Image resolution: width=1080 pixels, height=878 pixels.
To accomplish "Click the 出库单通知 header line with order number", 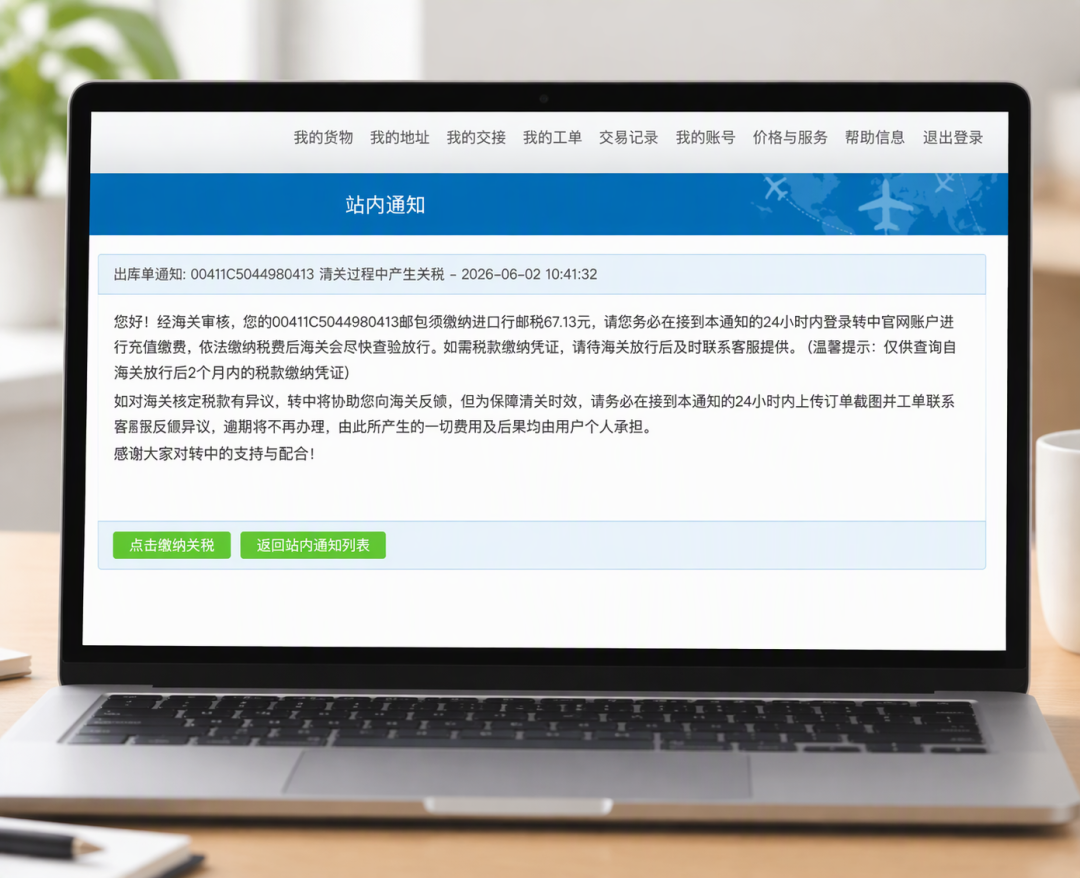I will 355,274.
